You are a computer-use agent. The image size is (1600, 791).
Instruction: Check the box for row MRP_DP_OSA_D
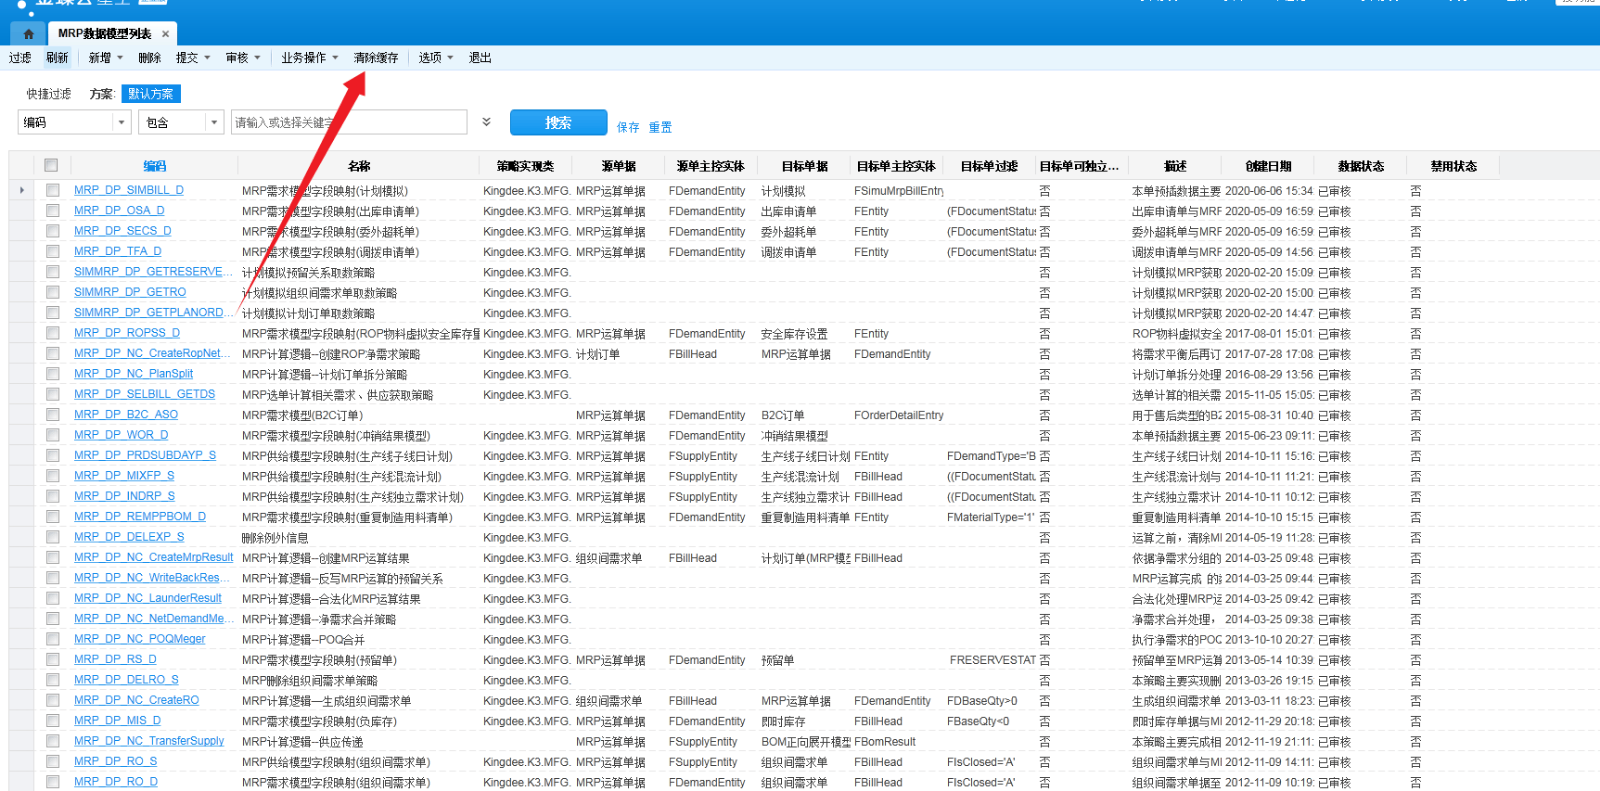(52, 211)
